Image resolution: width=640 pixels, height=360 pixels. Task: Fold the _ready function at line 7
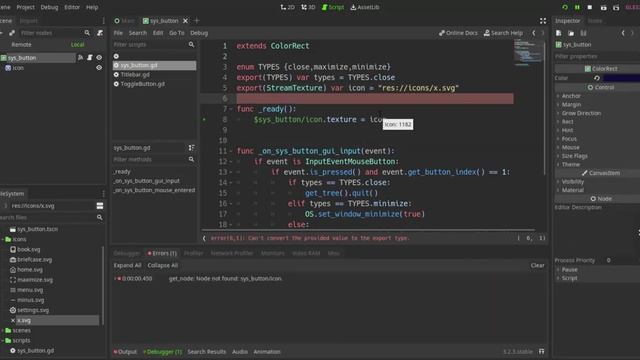231,109
